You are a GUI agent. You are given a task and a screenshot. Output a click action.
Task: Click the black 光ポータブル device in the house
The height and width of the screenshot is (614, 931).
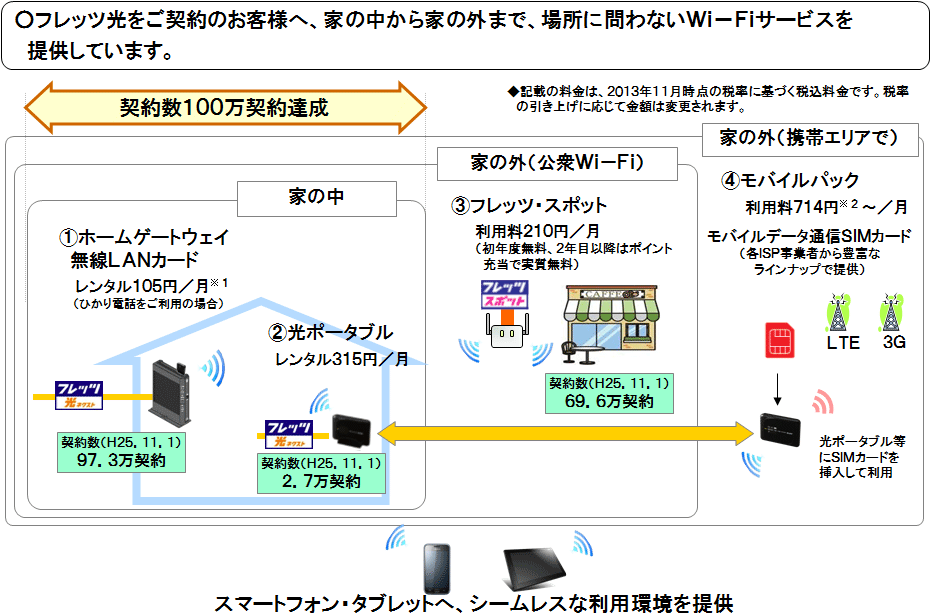click(x=351, y=431)
